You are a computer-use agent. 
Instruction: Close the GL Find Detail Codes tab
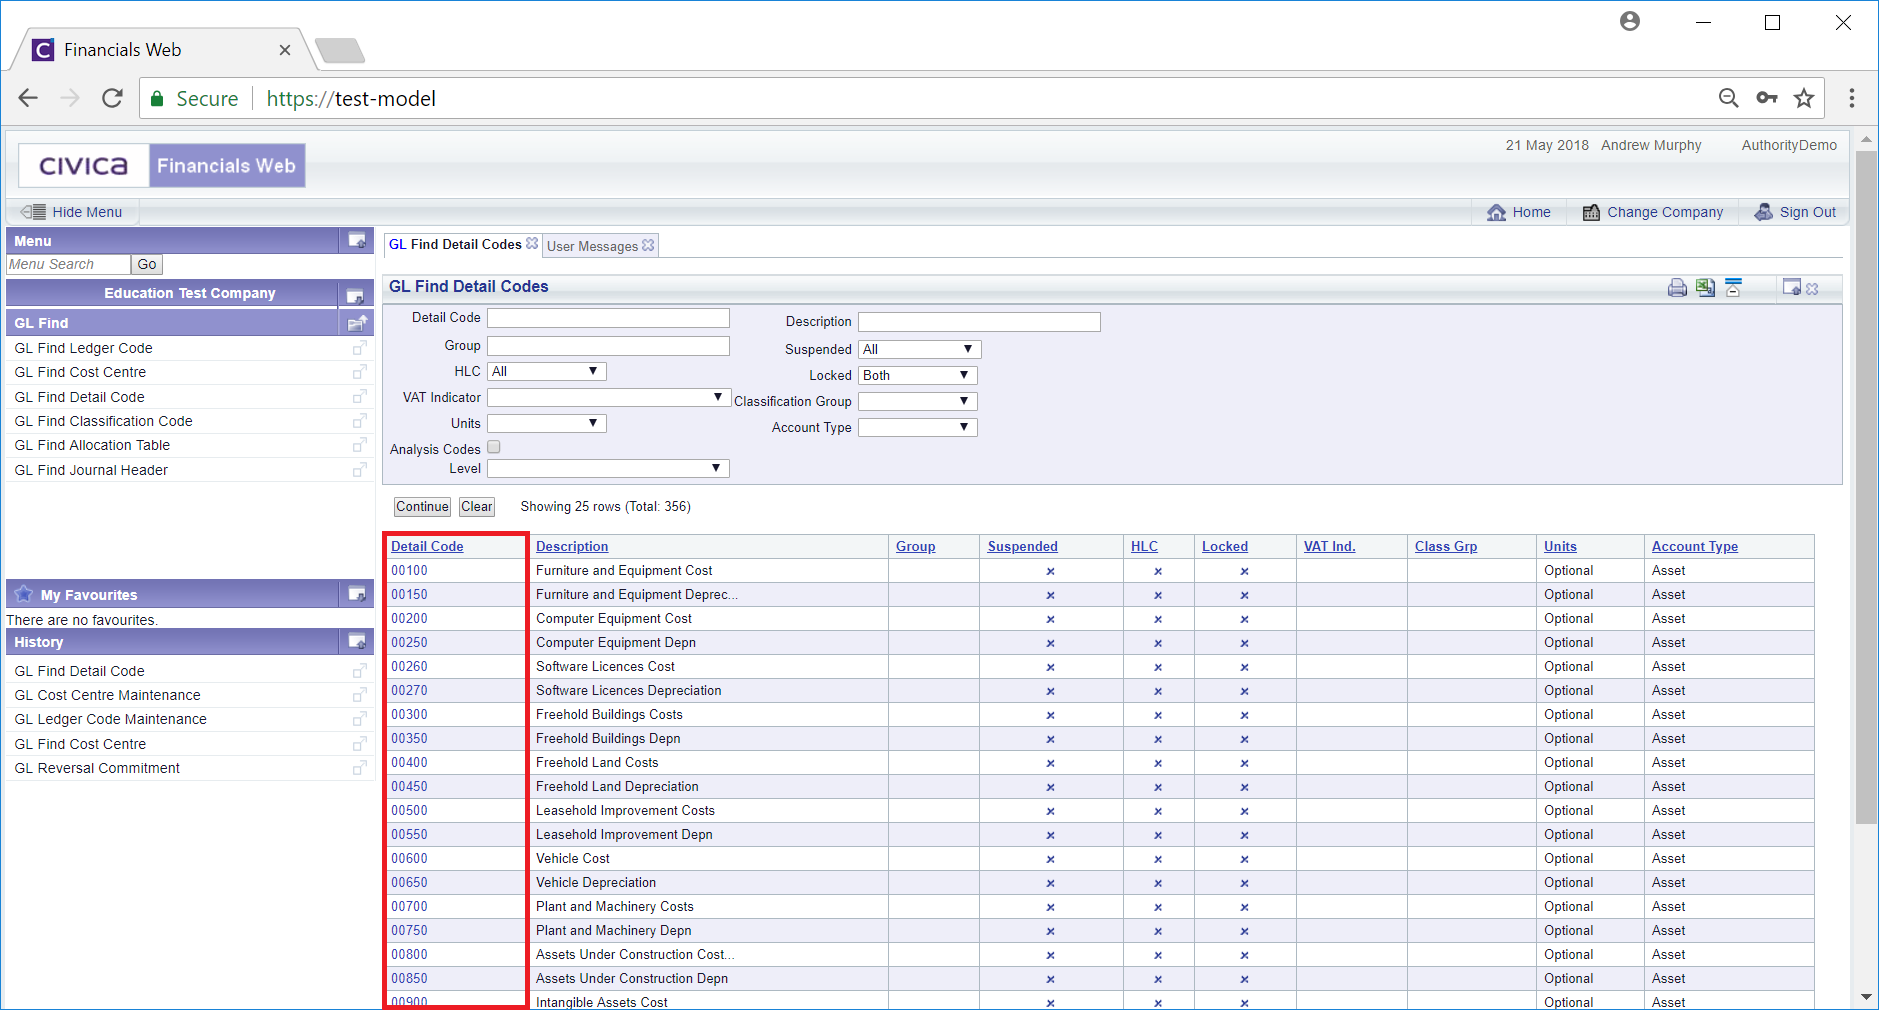[532, 243]
